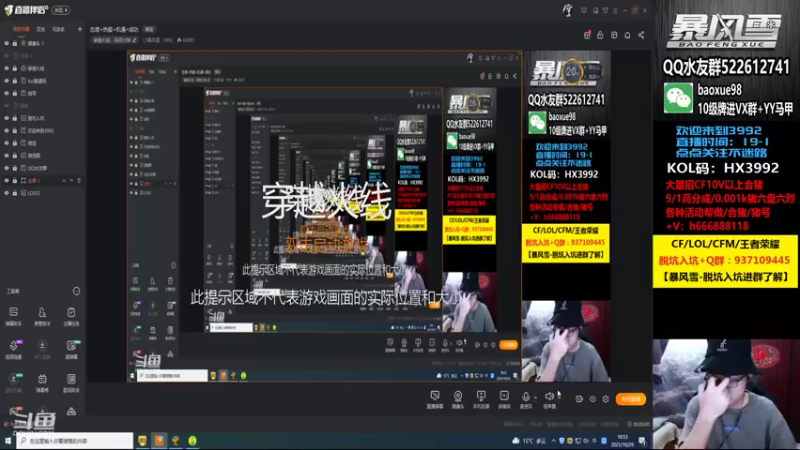Open the toolbox tool with the purple badge
The width and height of the screenshot is (800, 450).
click(x=14, y=349)
